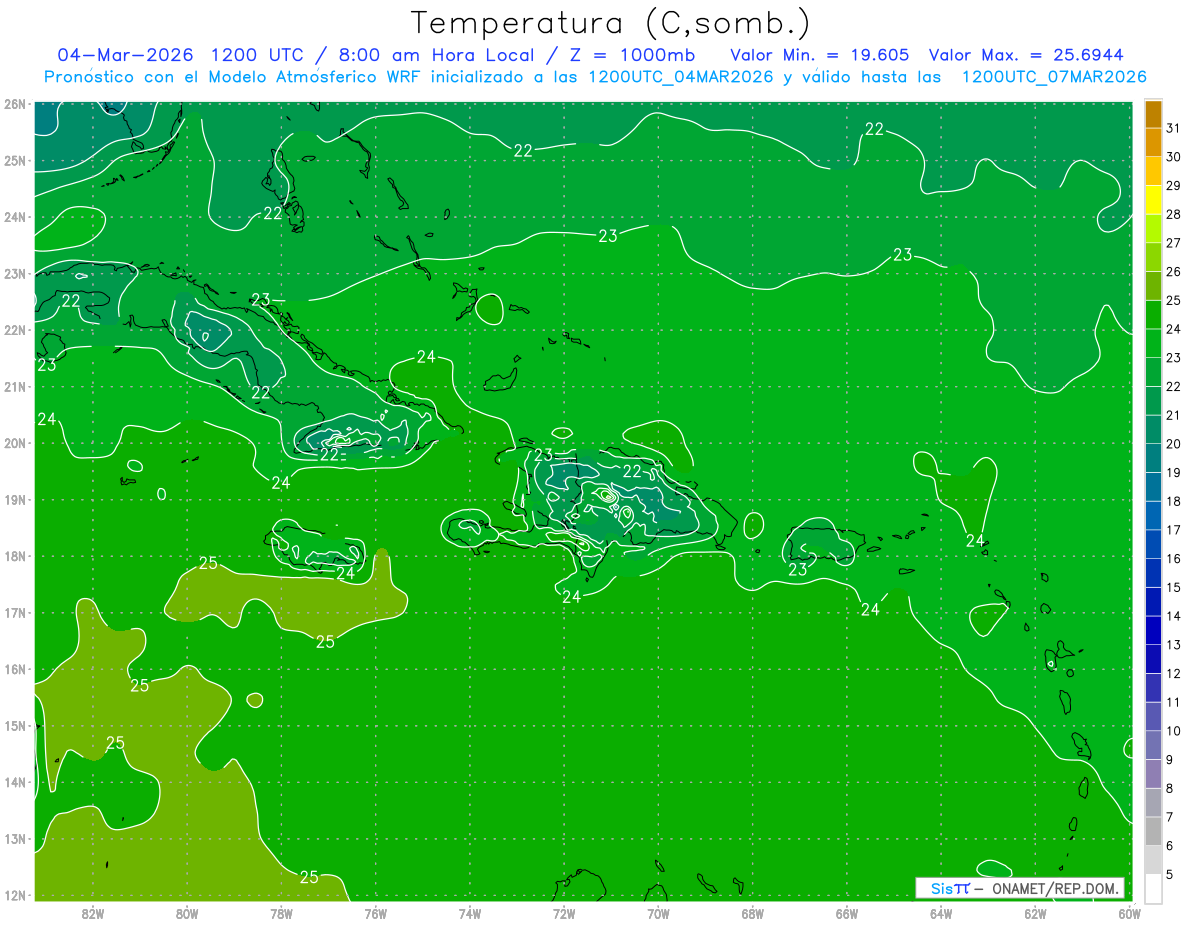Click the '8:00 am Hora Local' text
1200x927 pixels.
coord(440,54)
